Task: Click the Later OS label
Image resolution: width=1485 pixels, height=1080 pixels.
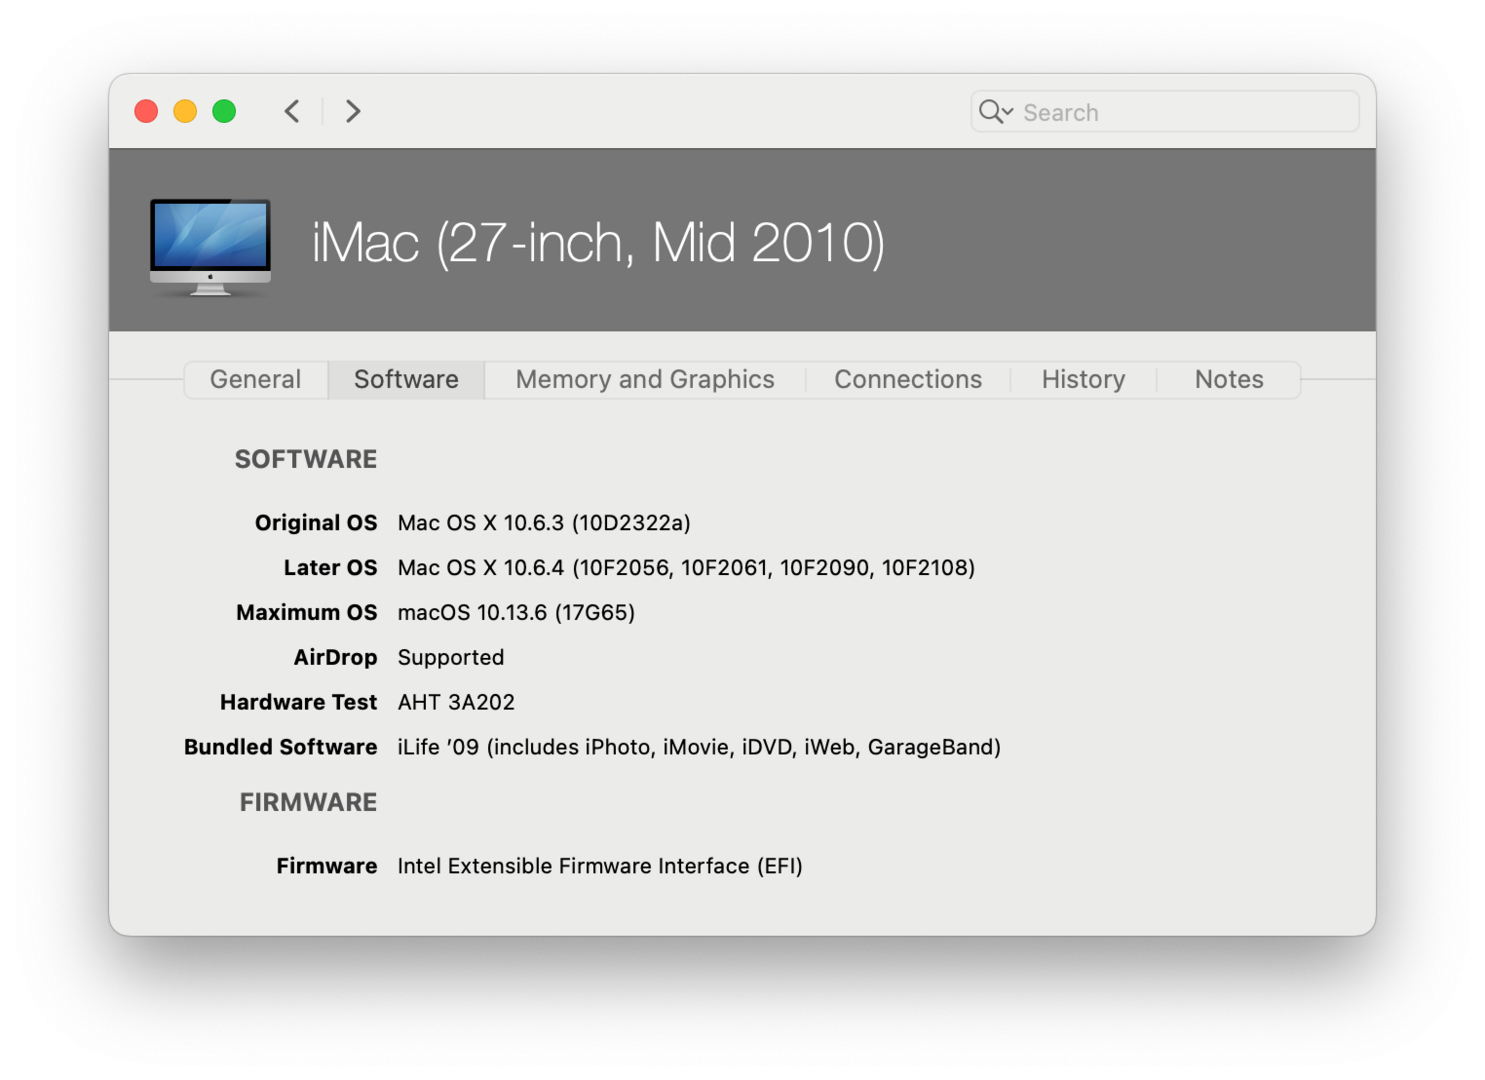Action: point(330,568)
